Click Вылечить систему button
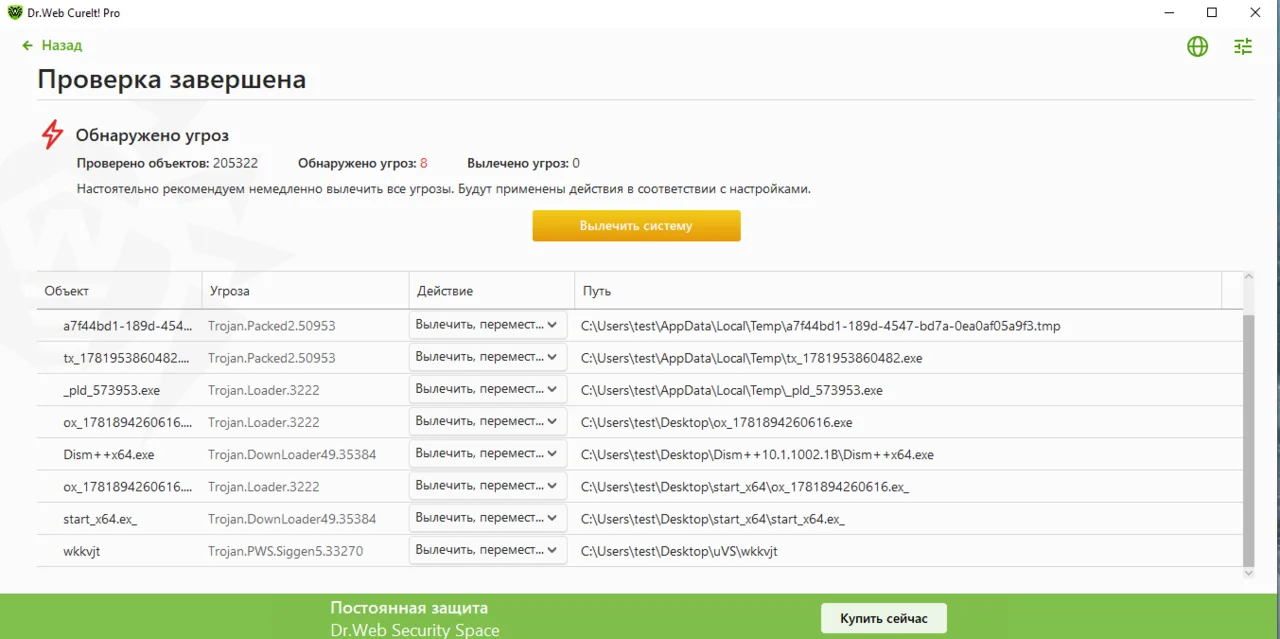This screenshot has width=1280, height=639. (636, 226)
